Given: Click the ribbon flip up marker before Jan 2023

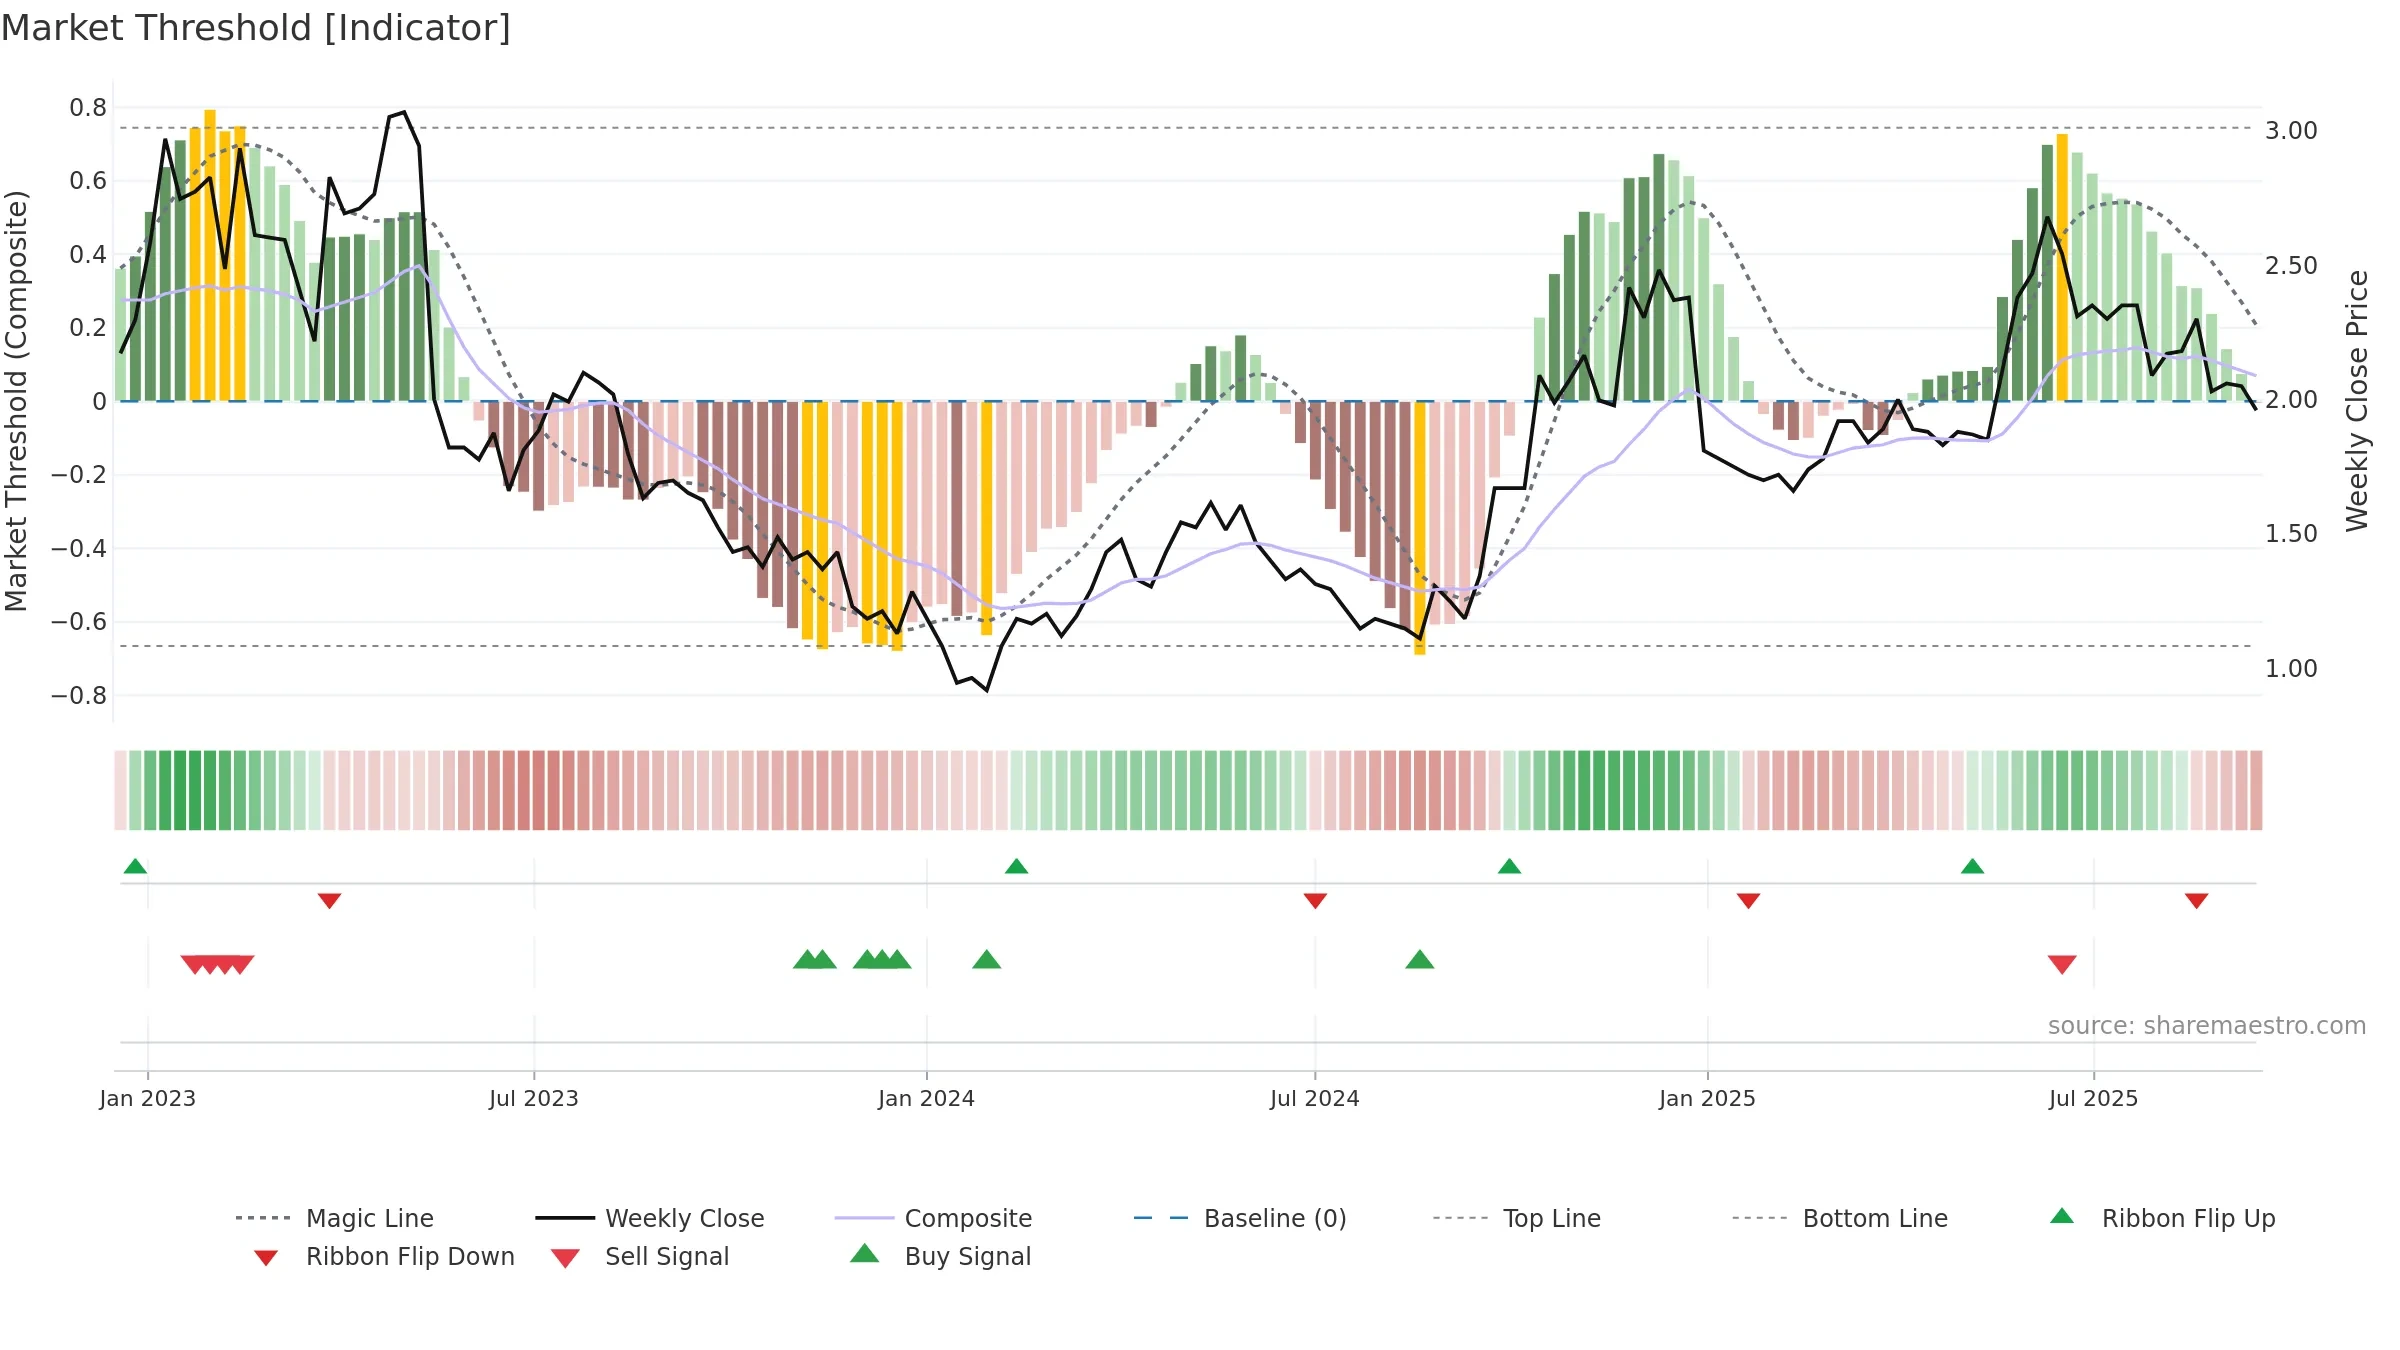Looking at the screenshot, I should 135,866.
